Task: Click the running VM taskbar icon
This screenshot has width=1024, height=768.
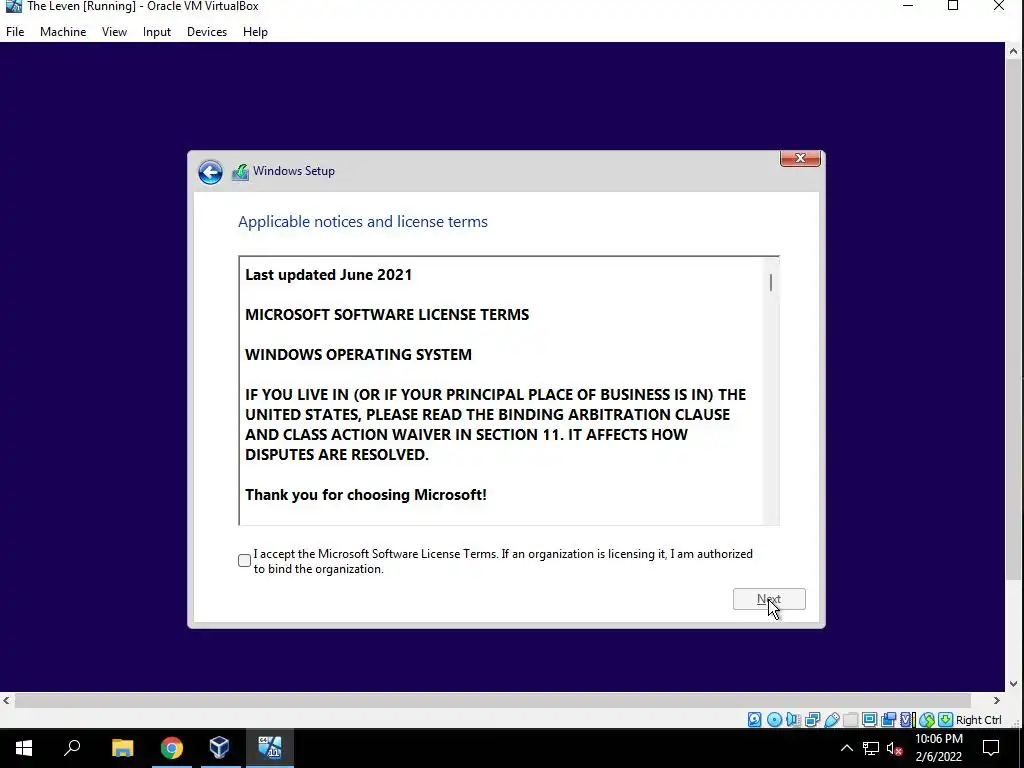Action: pos(270,748)
